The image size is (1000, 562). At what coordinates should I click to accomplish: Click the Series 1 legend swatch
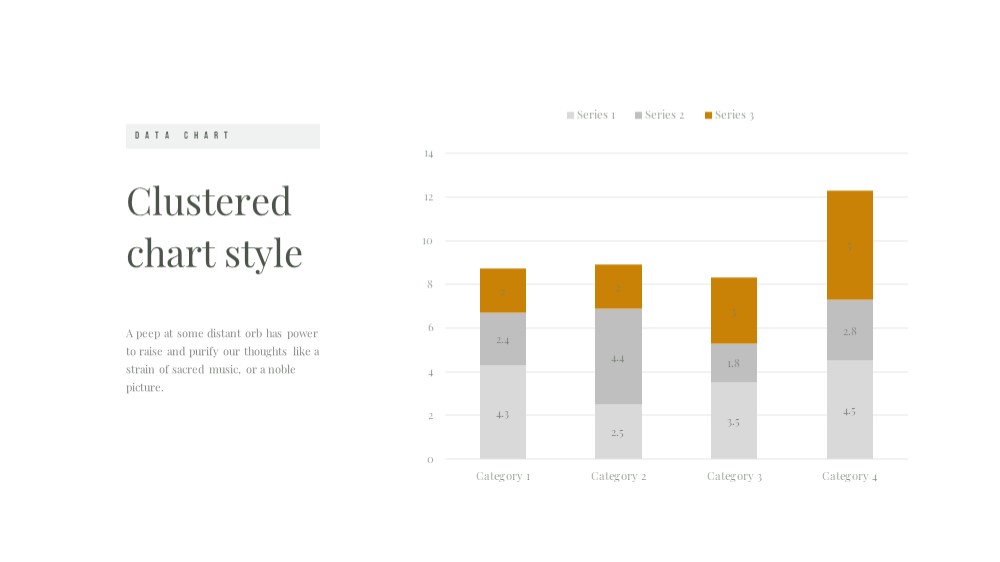[570, 115]
